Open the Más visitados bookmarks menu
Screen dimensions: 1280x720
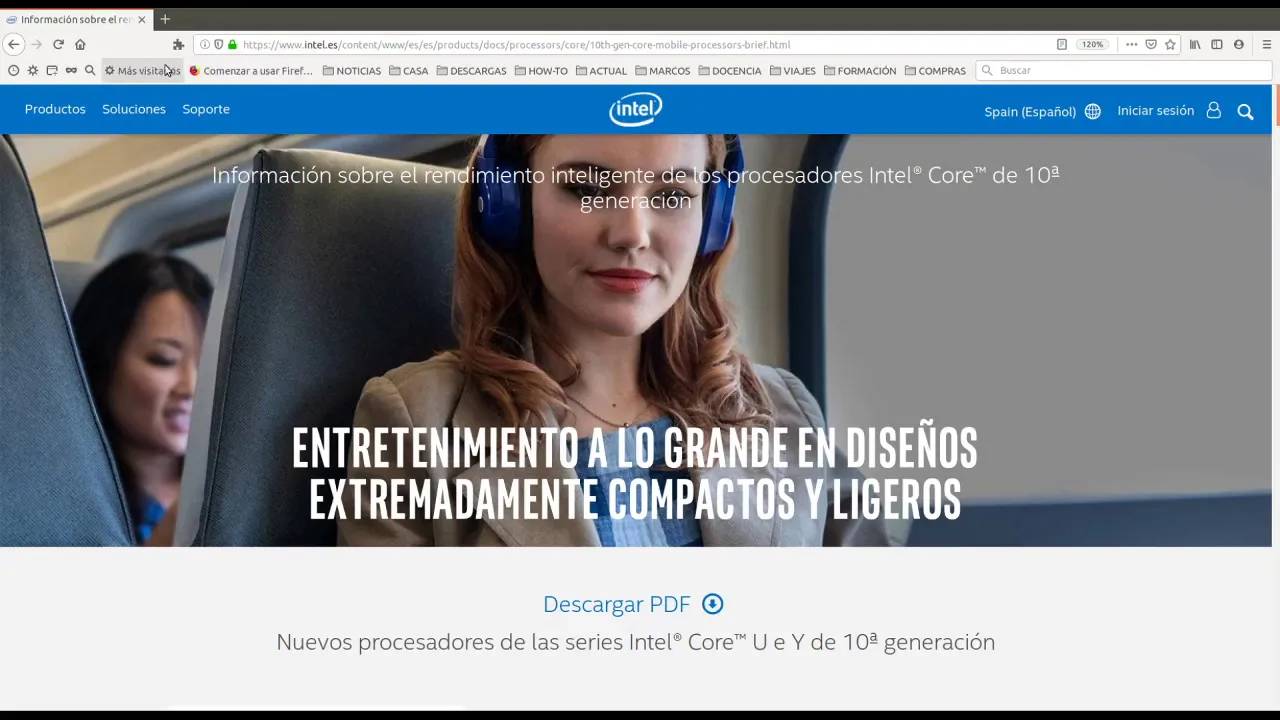point(142,71)
